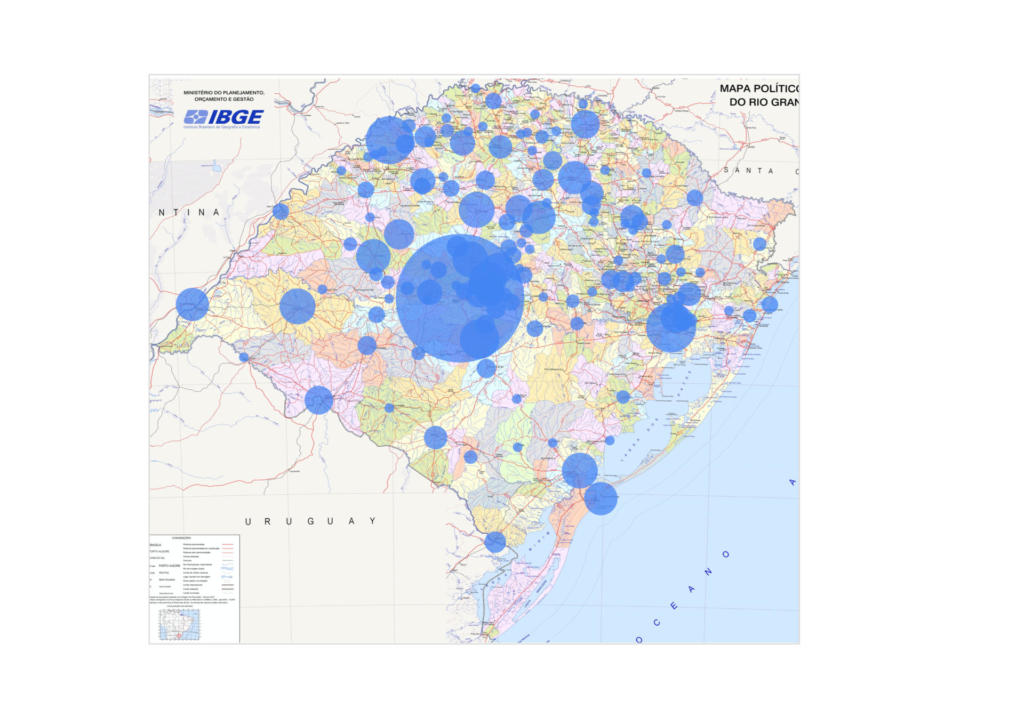The image size is (1024, 724).
Task: Select the southernmost blue bubble on the map
Action: 495,542
